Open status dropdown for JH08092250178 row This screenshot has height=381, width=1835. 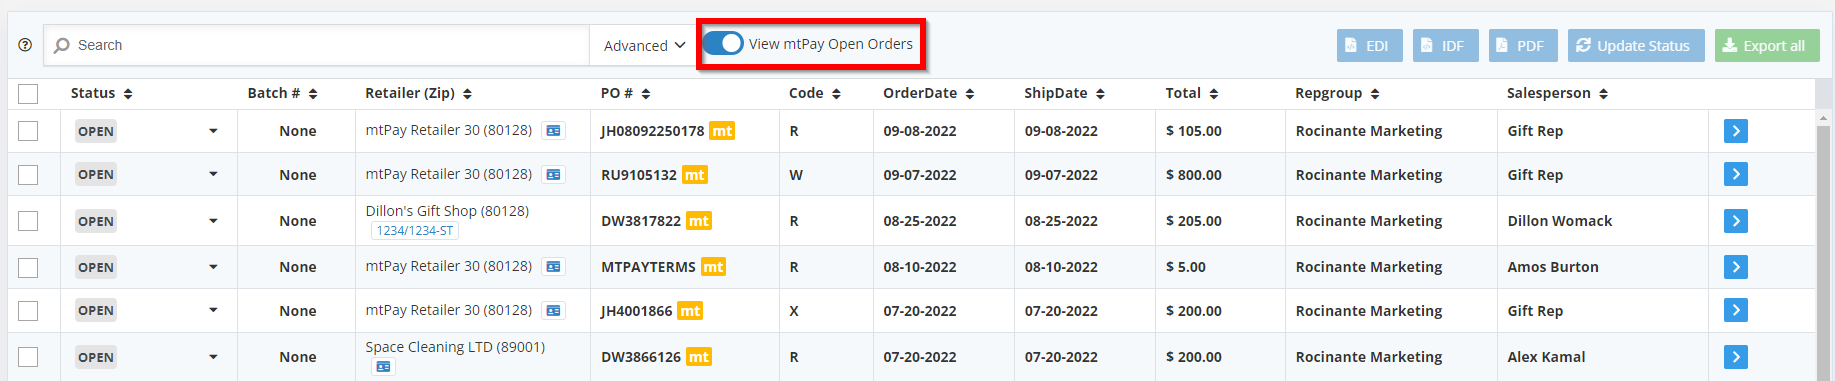point(213,131)
